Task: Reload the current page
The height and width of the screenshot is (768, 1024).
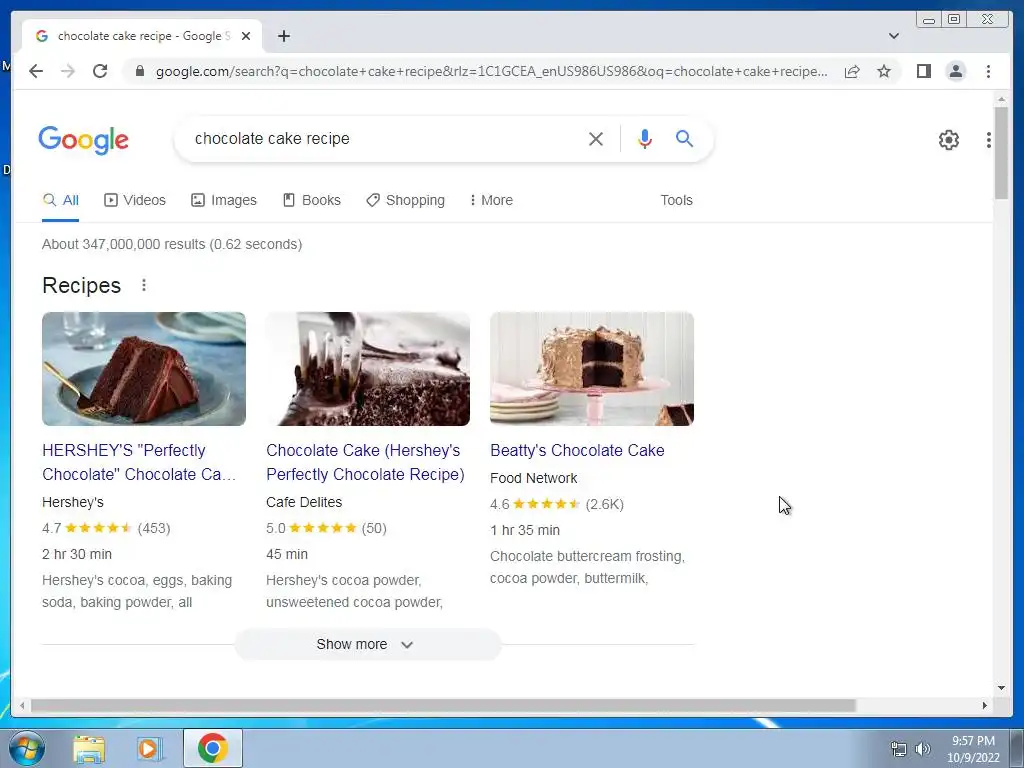Action: 100,71
